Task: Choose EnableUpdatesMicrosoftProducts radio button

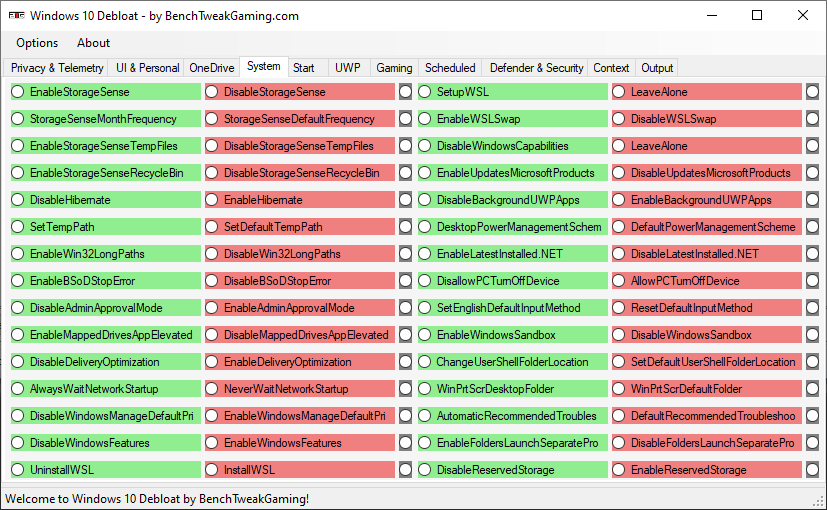Action: tap(513, 172)
